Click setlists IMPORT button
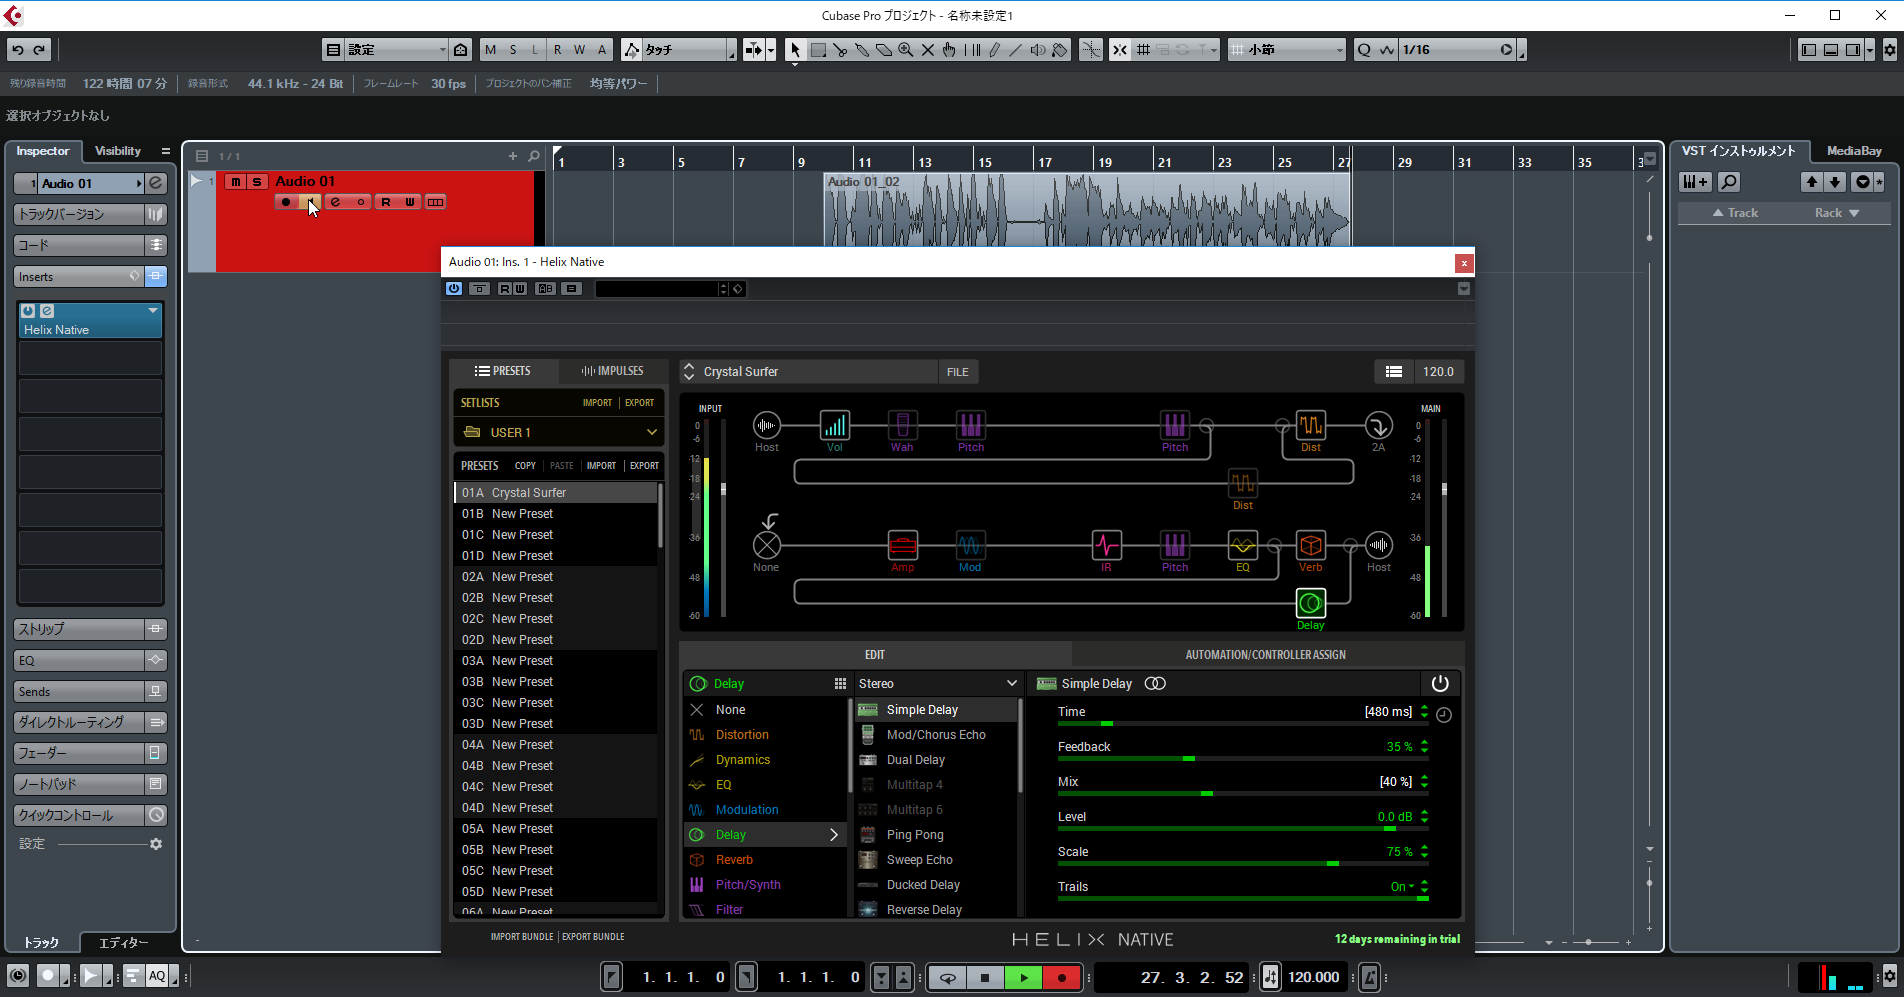This screenshot has height=997, width=1904. click(x=597, y=403)
